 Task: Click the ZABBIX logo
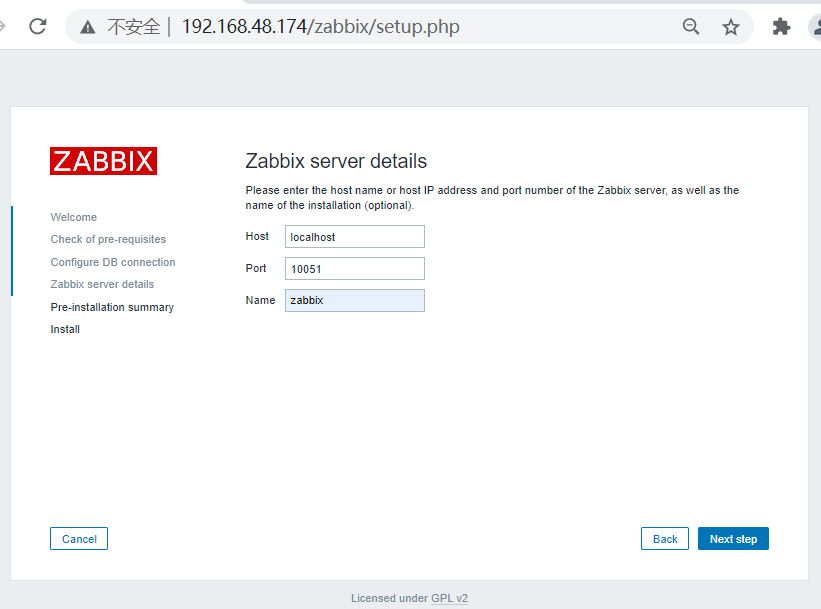coord(103,161)
